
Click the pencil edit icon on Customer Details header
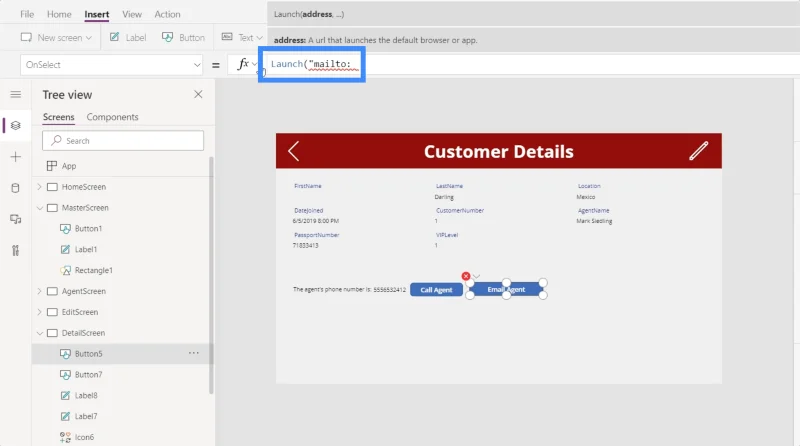point(698,151)
